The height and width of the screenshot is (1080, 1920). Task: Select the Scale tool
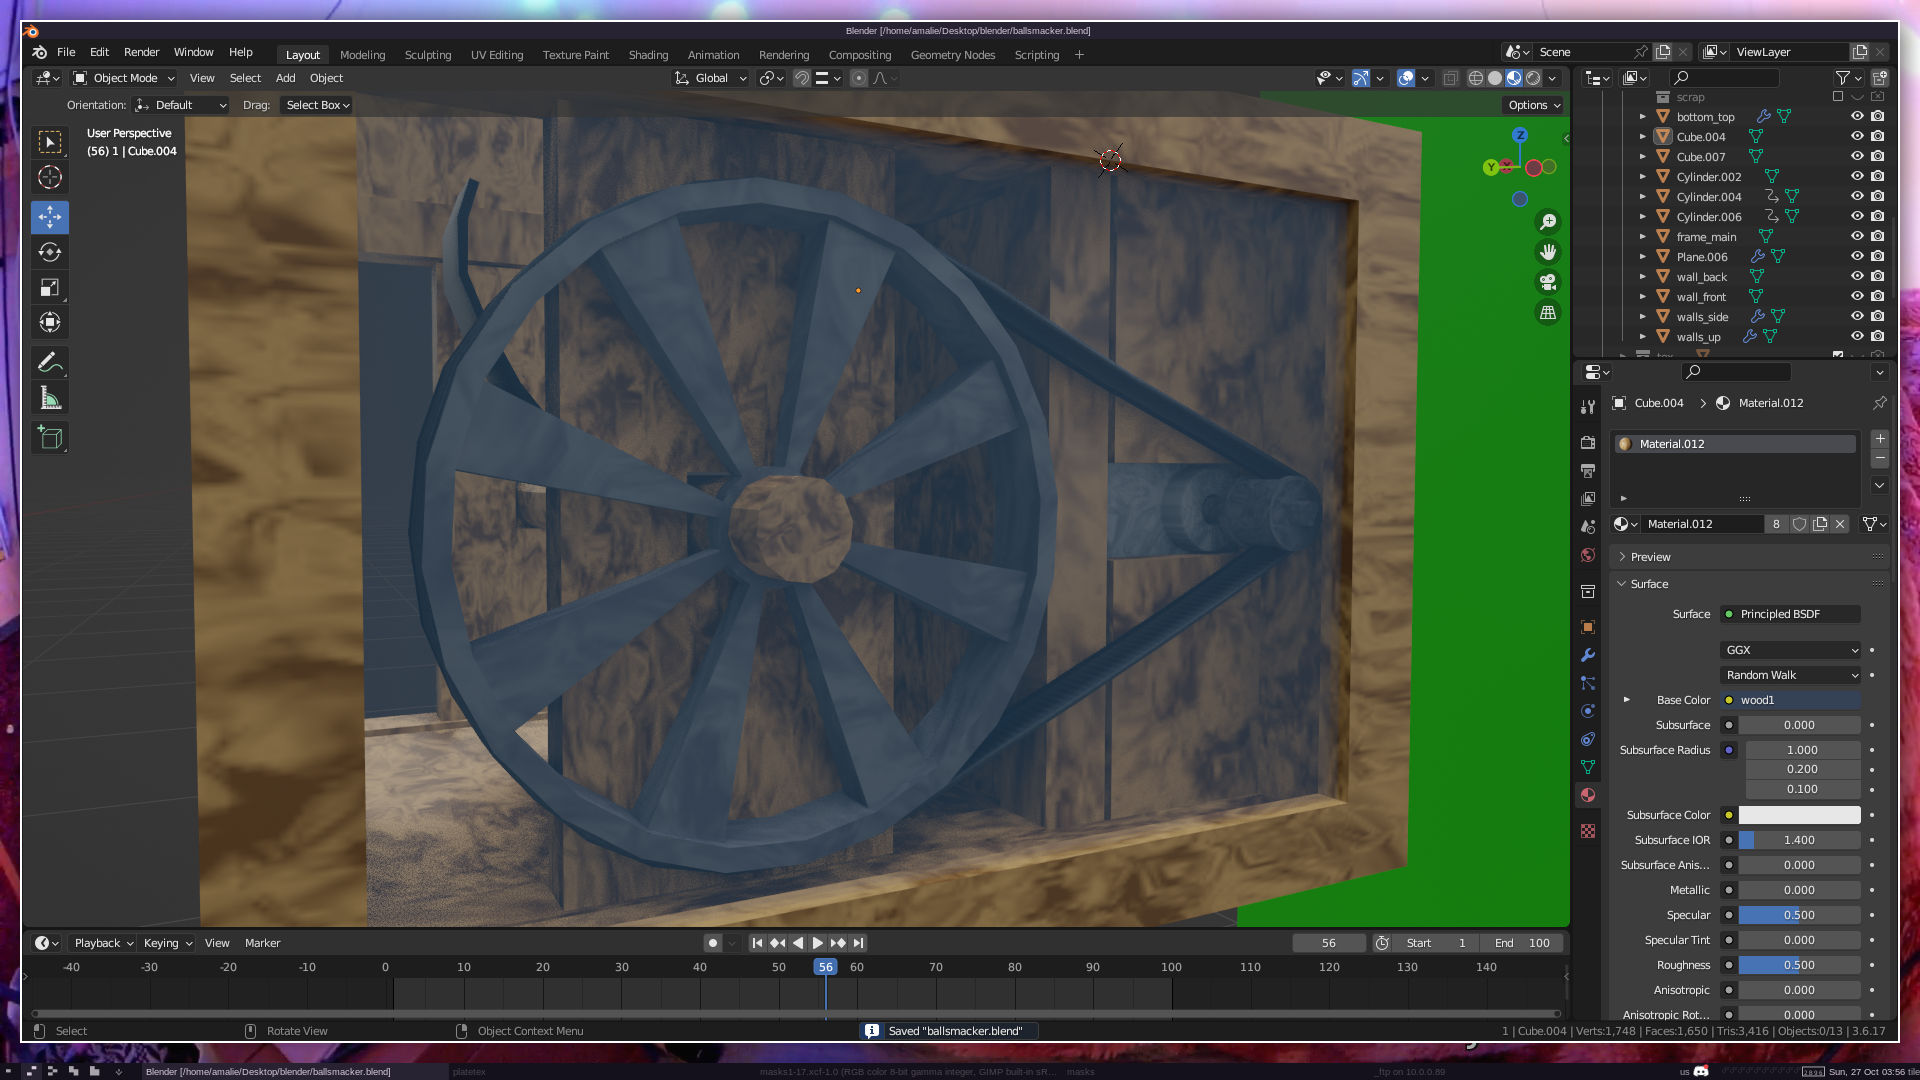tap(50, 288)
